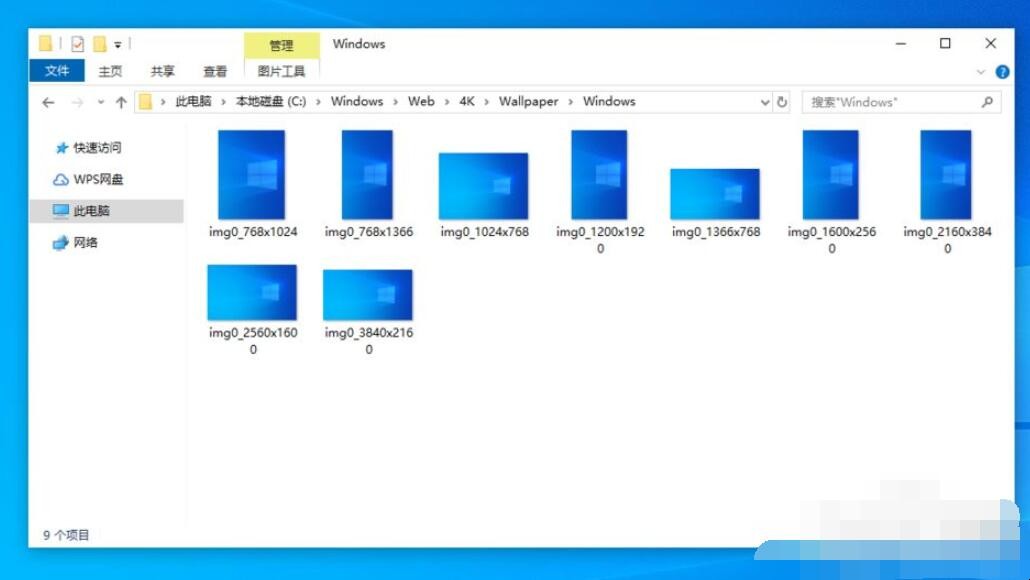Expand the chevron after Web in breadcrumb
1030x580 pixels.
(447, 102)
